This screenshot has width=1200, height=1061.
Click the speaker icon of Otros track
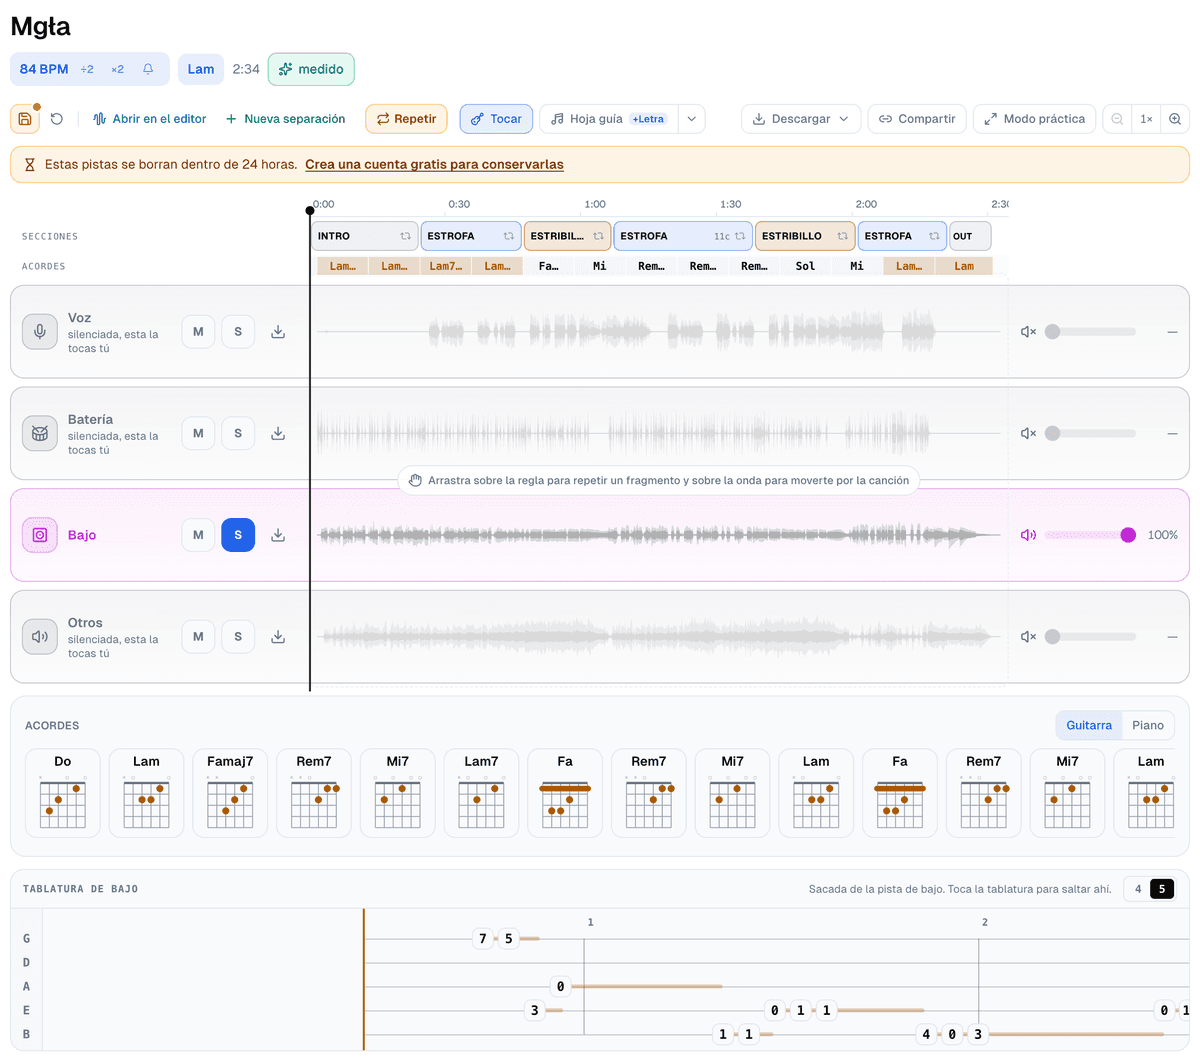click(x=40, y=637)
